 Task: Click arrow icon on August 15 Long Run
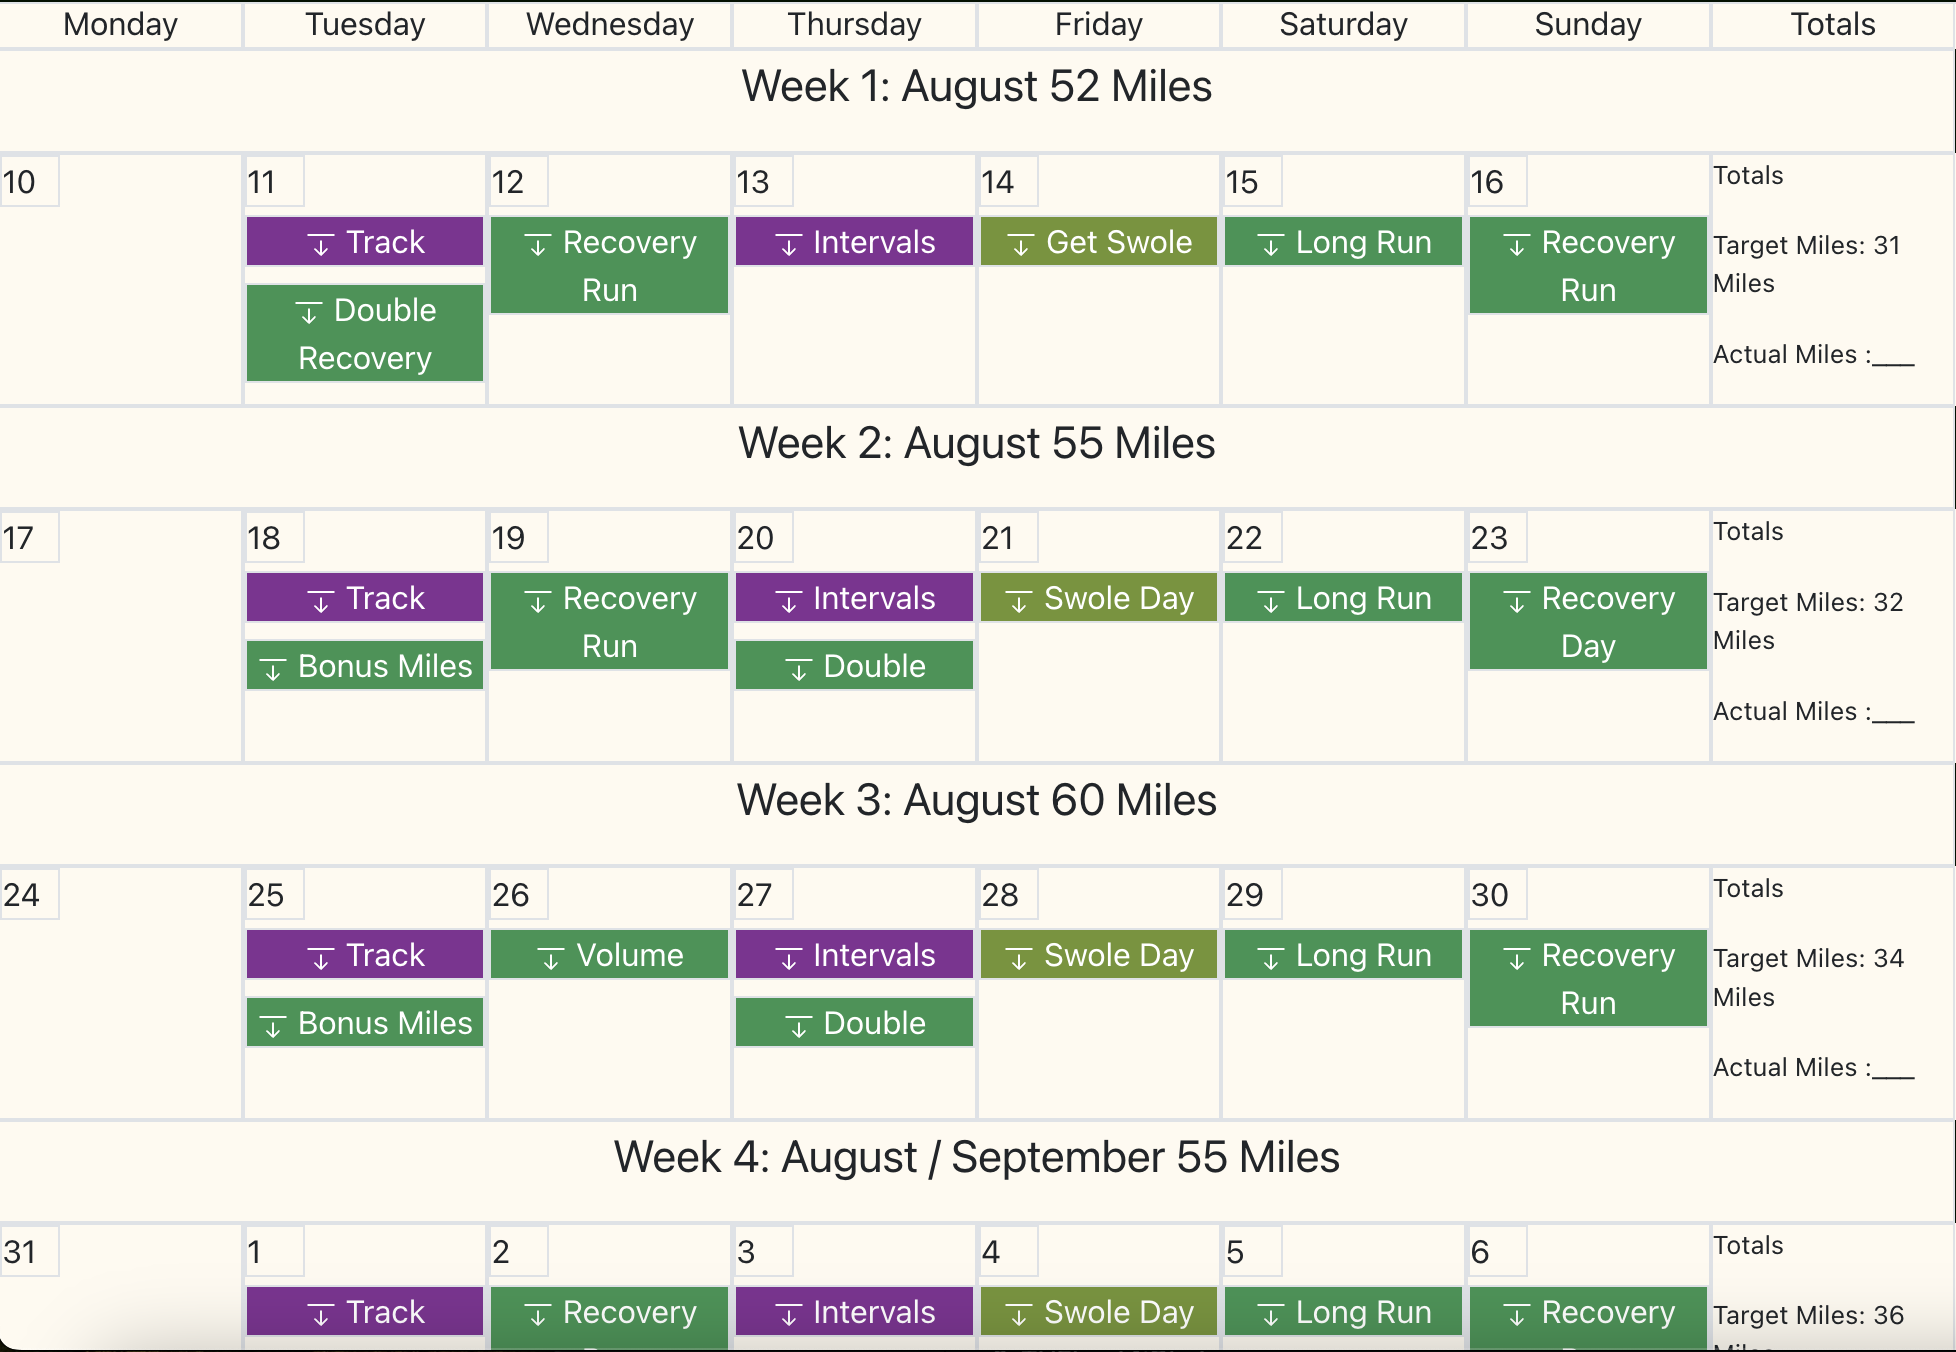point(1270,244)
